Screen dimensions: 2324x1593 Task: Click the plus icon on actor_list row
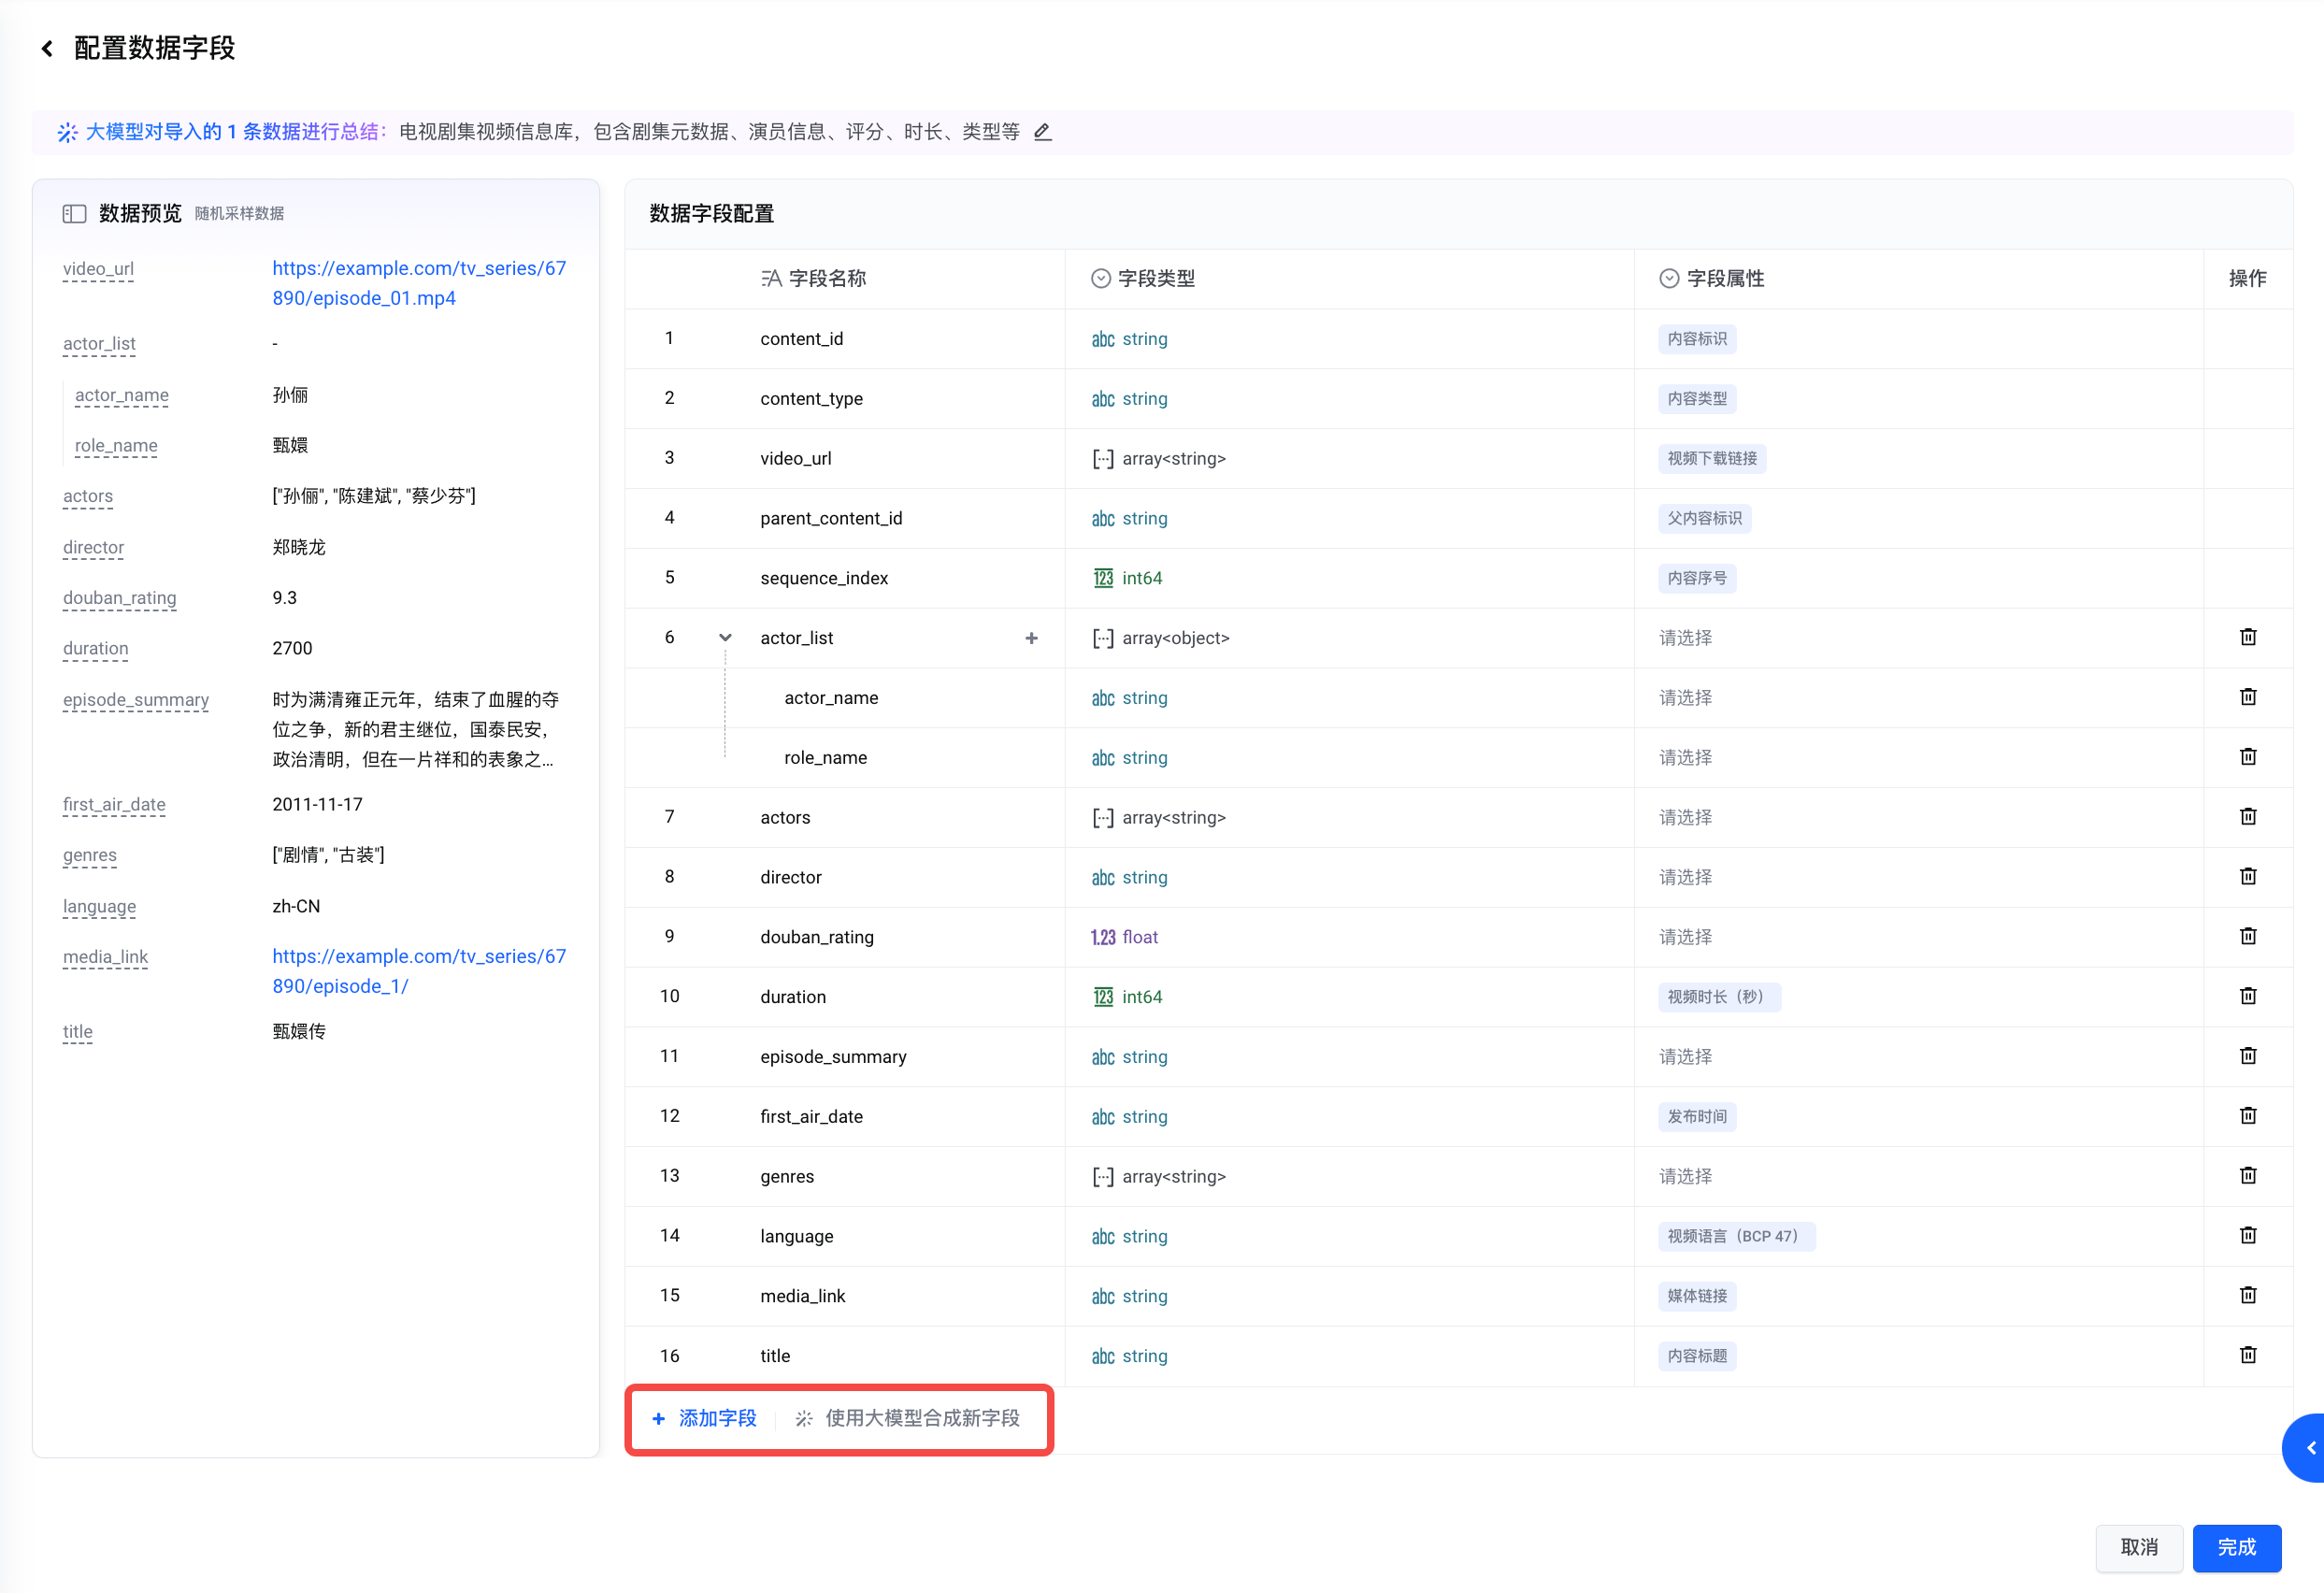1031,638
